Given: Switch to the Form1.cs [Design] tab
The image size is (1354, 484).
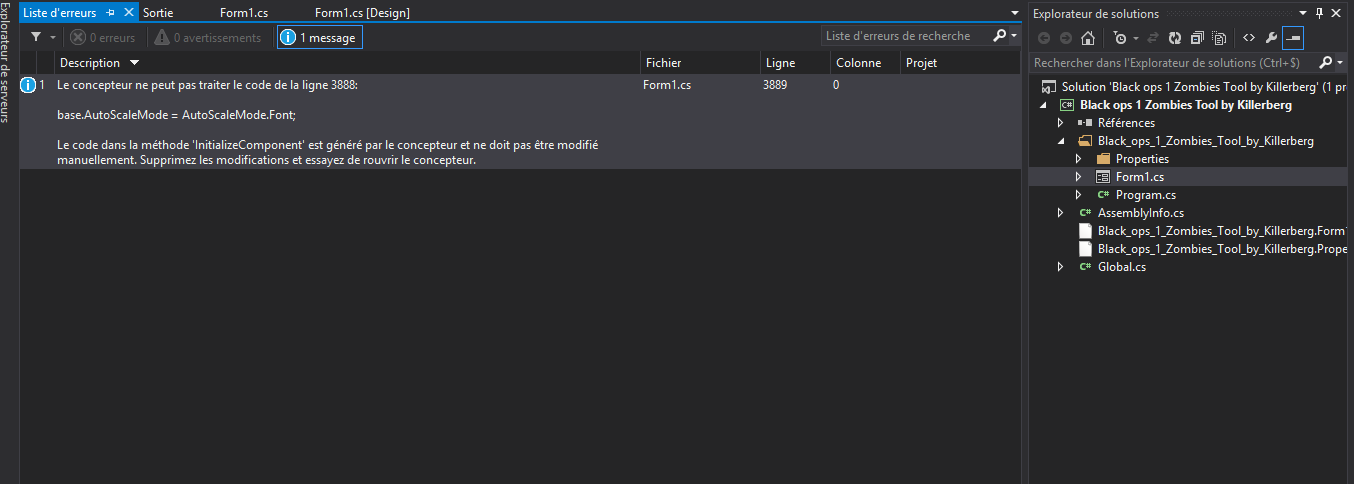Looking at the screenshot, I should point(362,13).
